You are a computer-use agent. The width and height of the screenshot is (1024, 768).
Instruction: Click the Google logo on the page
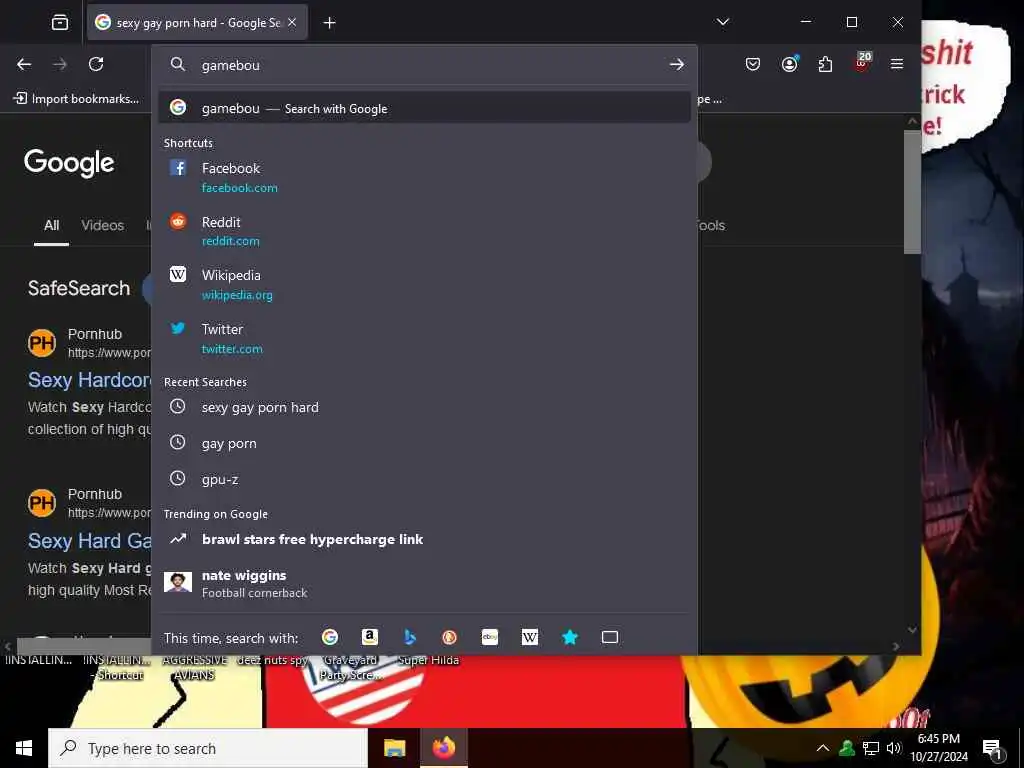pyautogui.click(x=69, y=163)
